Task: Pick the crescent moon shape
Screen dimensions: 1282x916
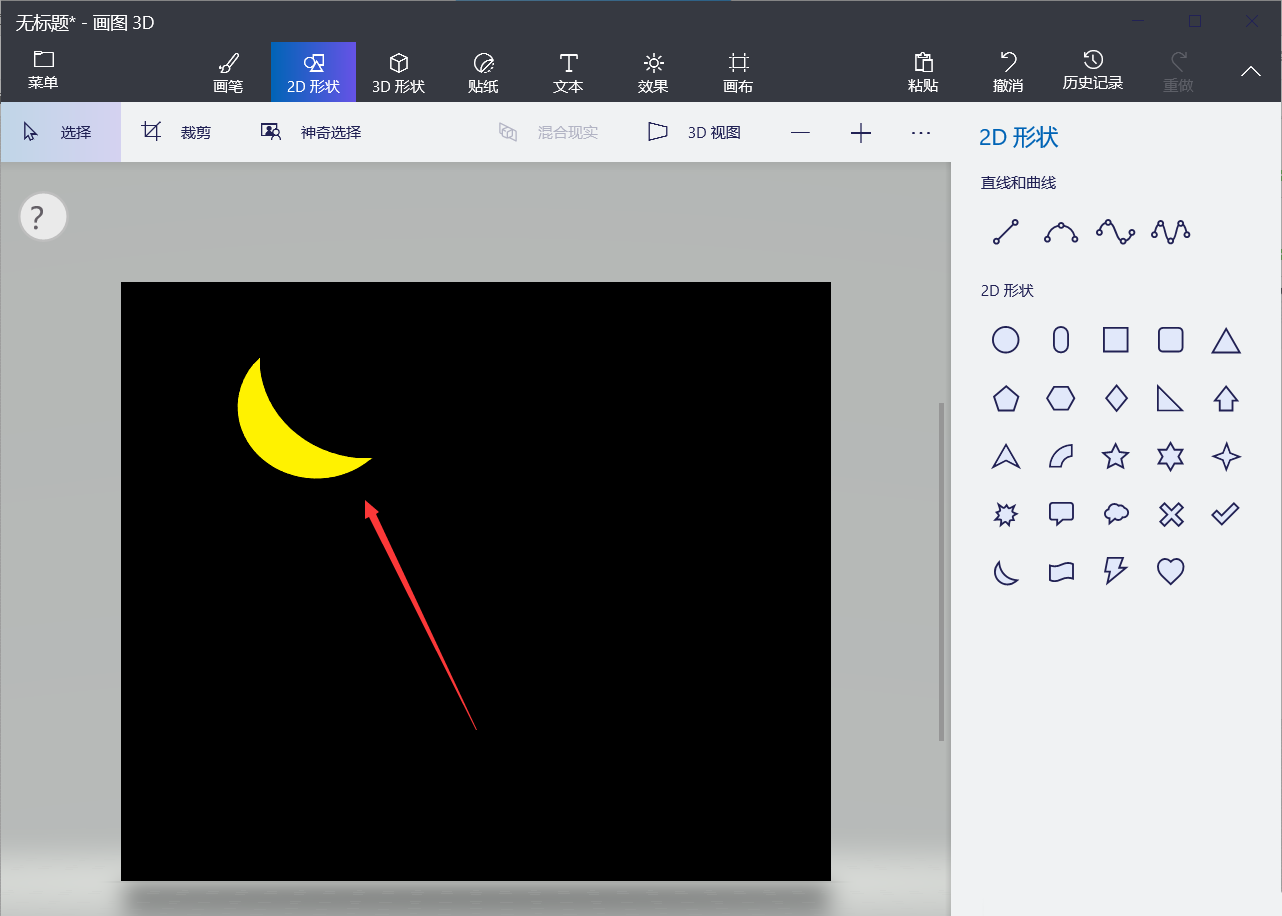Action: (1006, 572)
